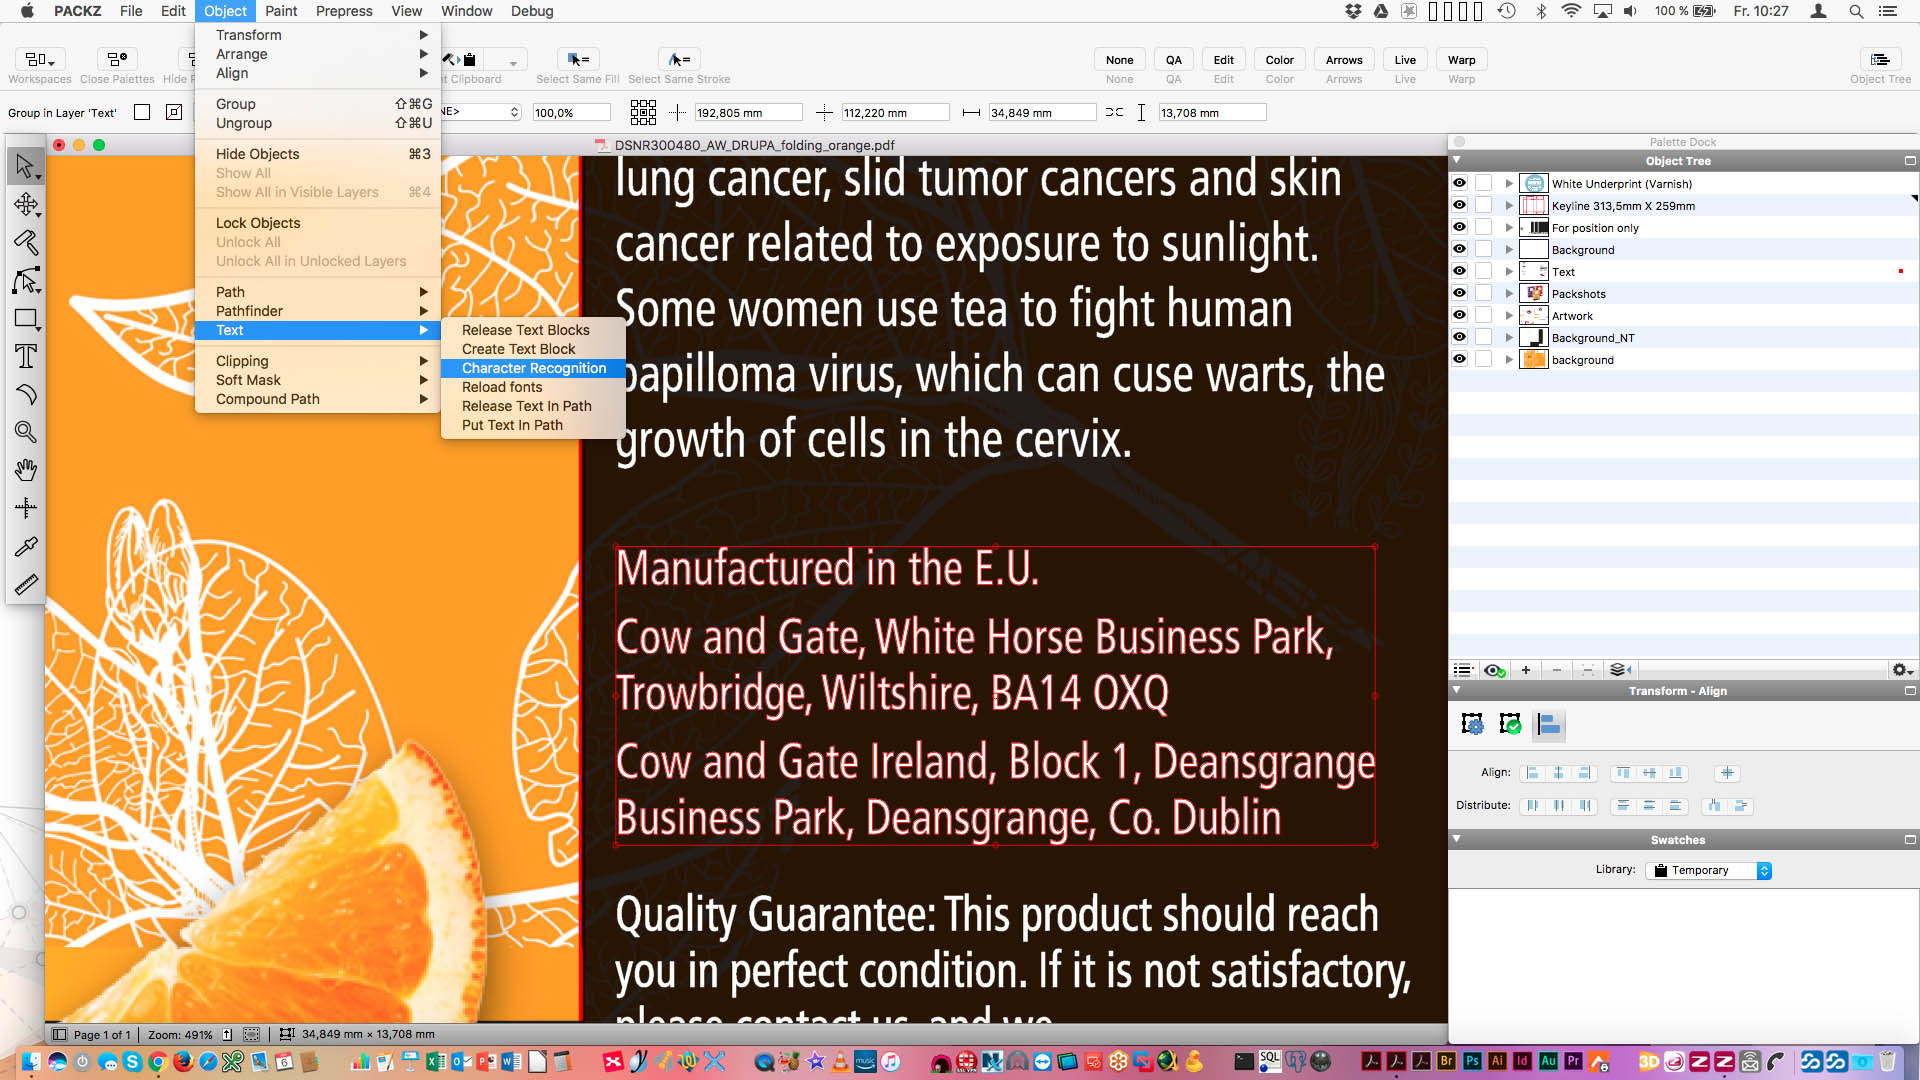Click the apply transform checkmark icon
Image resolution: width=1920 pixels, height=1080 pixels.
1510,724
